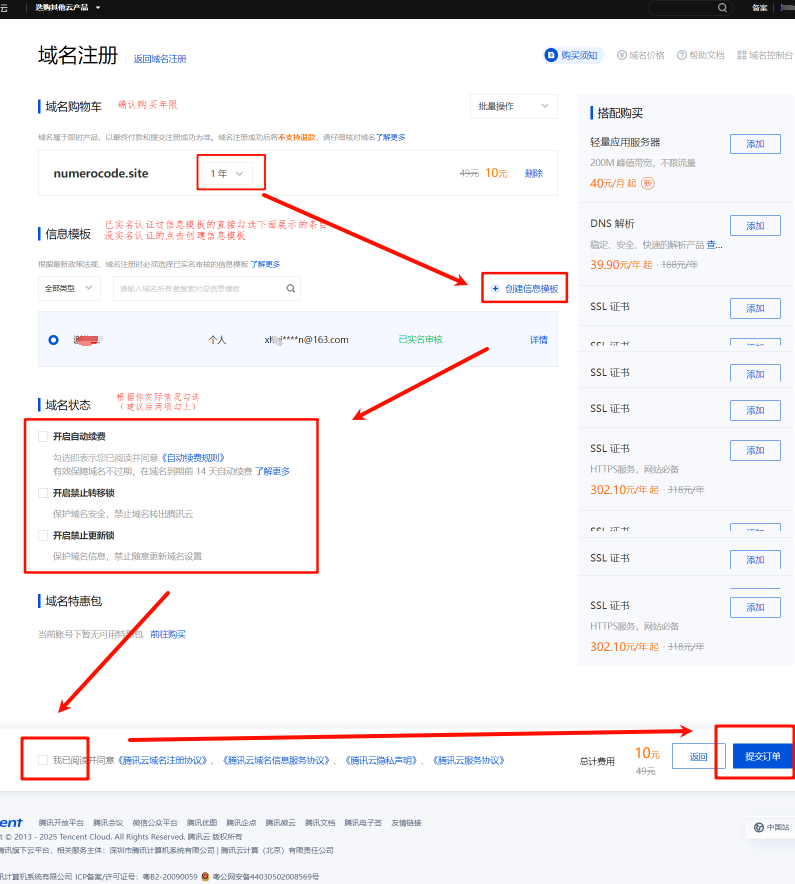Open the 全部类型 type filter dropdown
The image size is (795, 884).
tap(69, 289)
